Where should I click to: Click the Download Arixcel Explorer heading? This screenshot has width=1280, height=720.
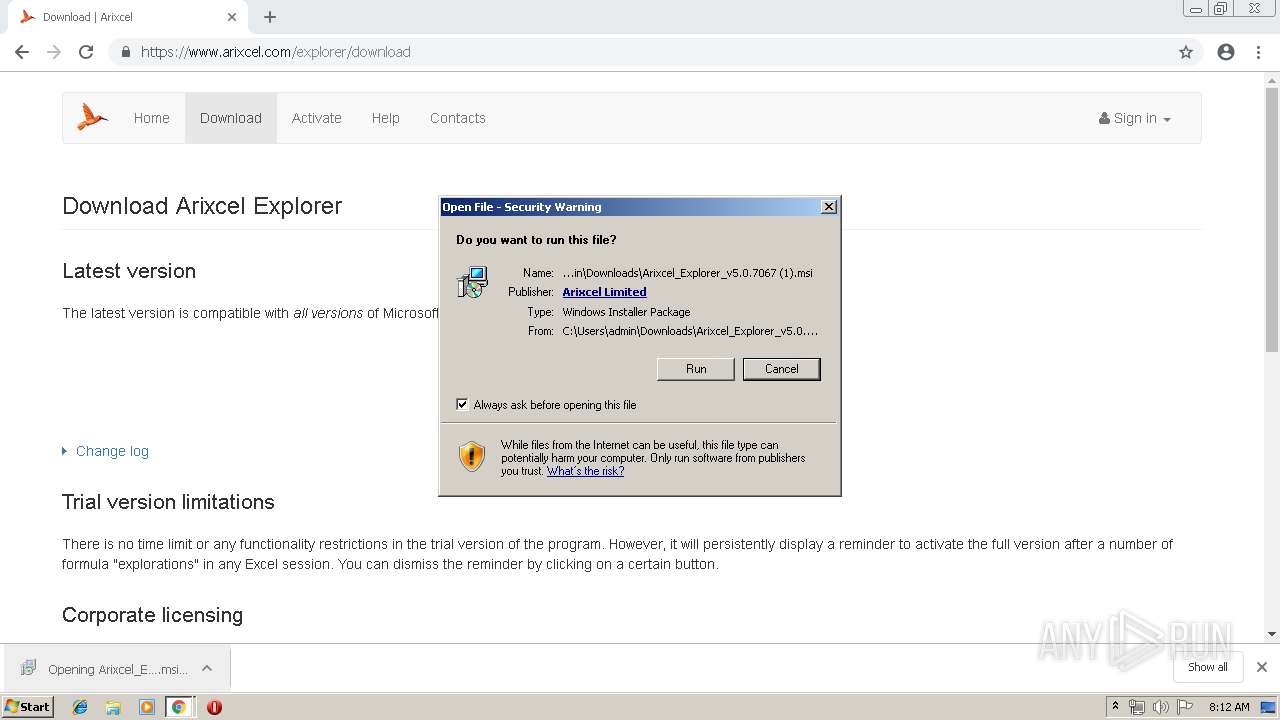202,206
